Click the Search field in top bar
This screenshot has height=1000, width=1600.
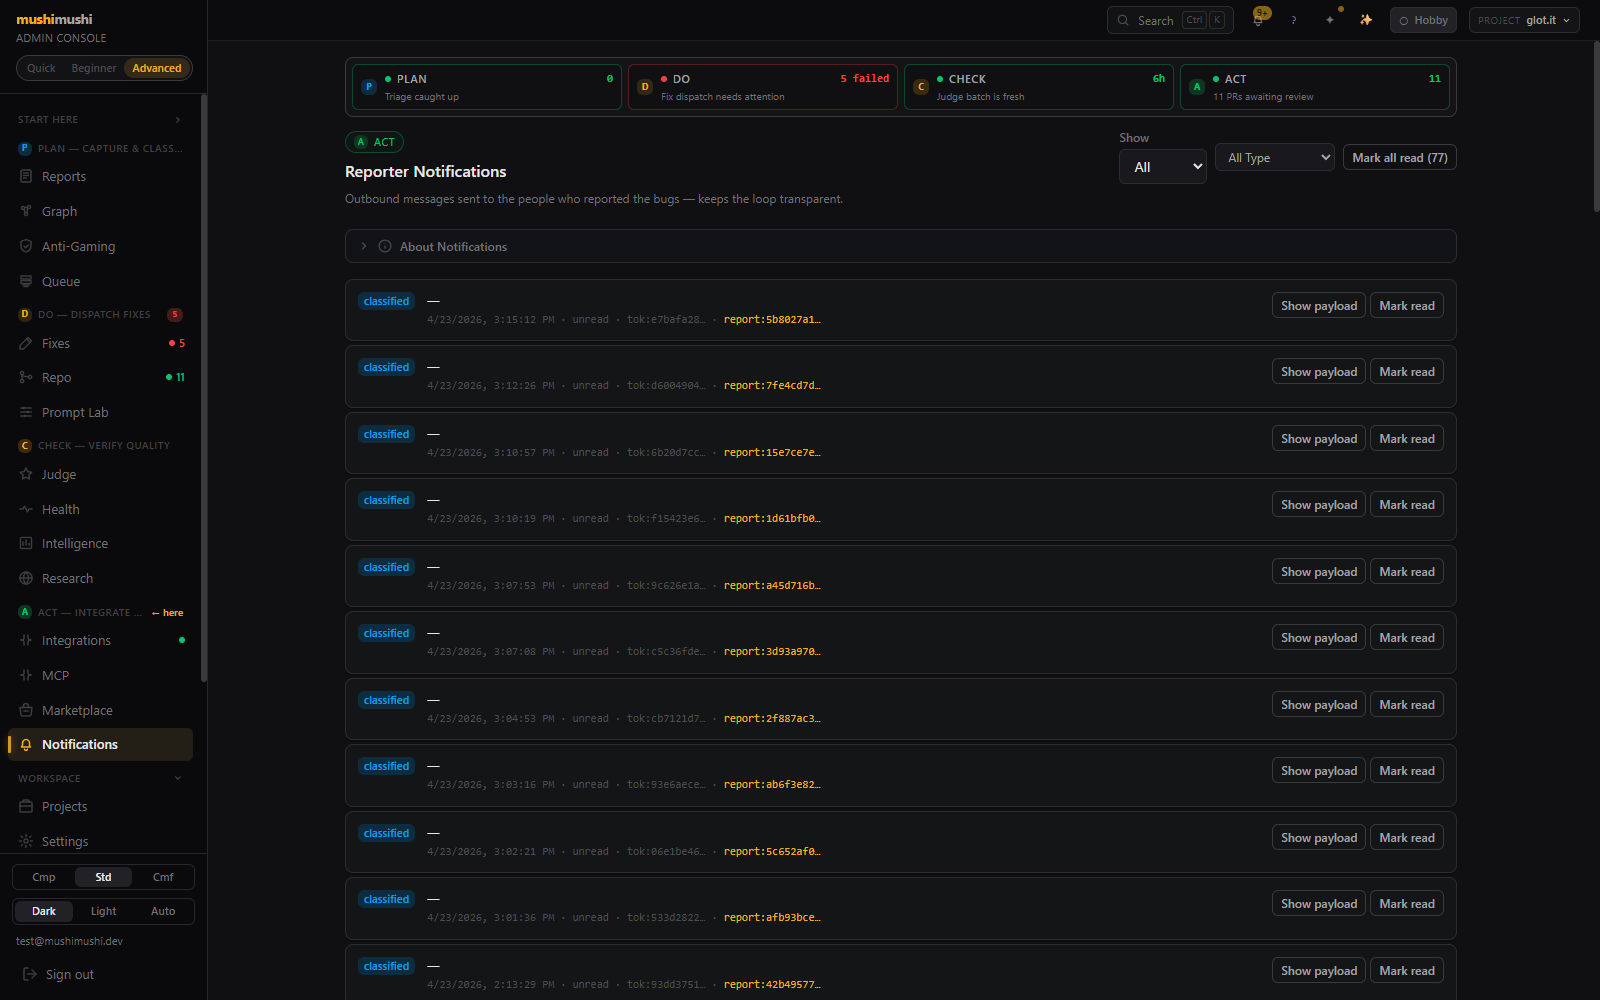[1170, 20]
